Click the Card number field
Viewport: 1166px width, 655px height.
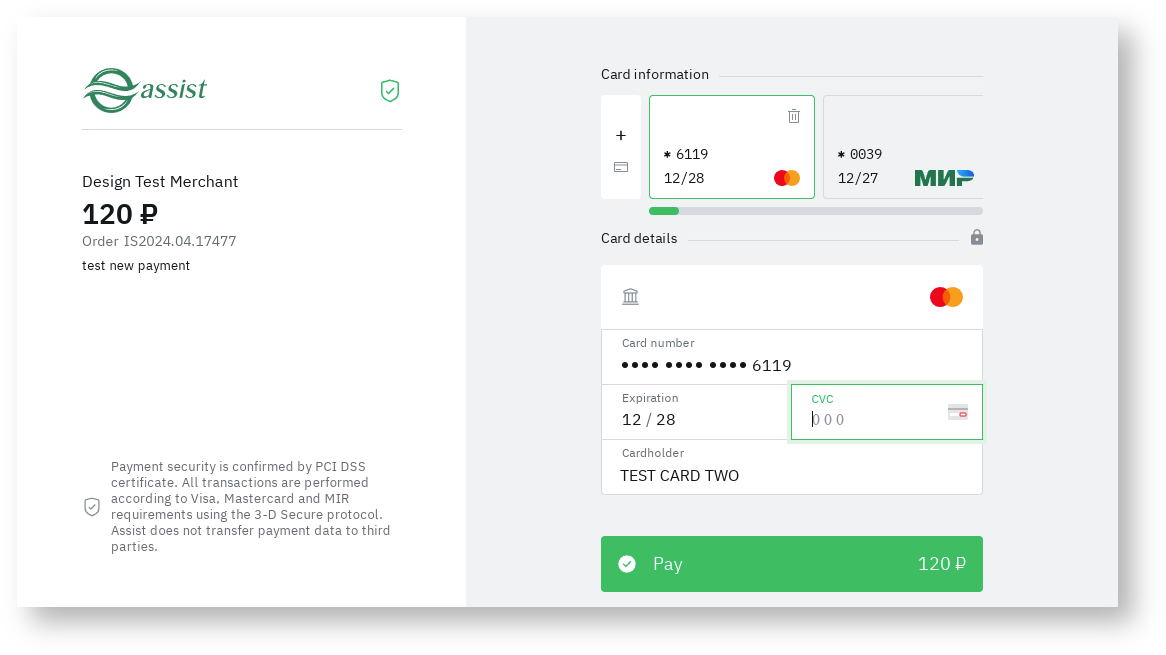pyautogui.click(x=790, y=365)
